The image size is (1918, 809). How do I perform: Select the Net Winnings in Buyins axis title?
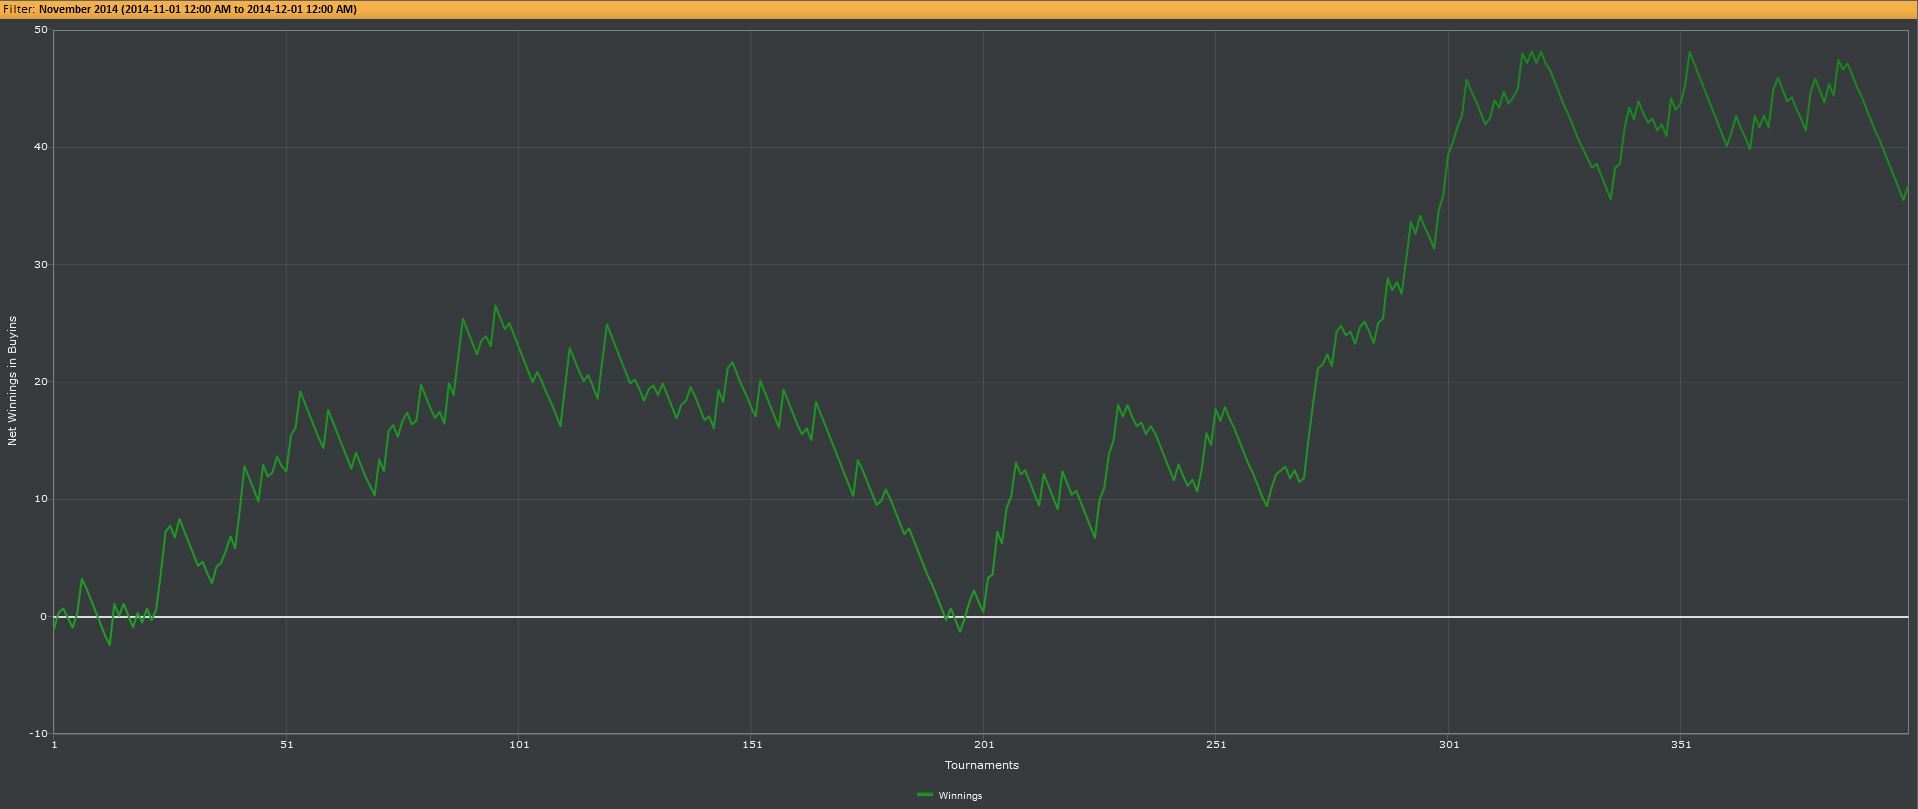(x=13, y=380)
